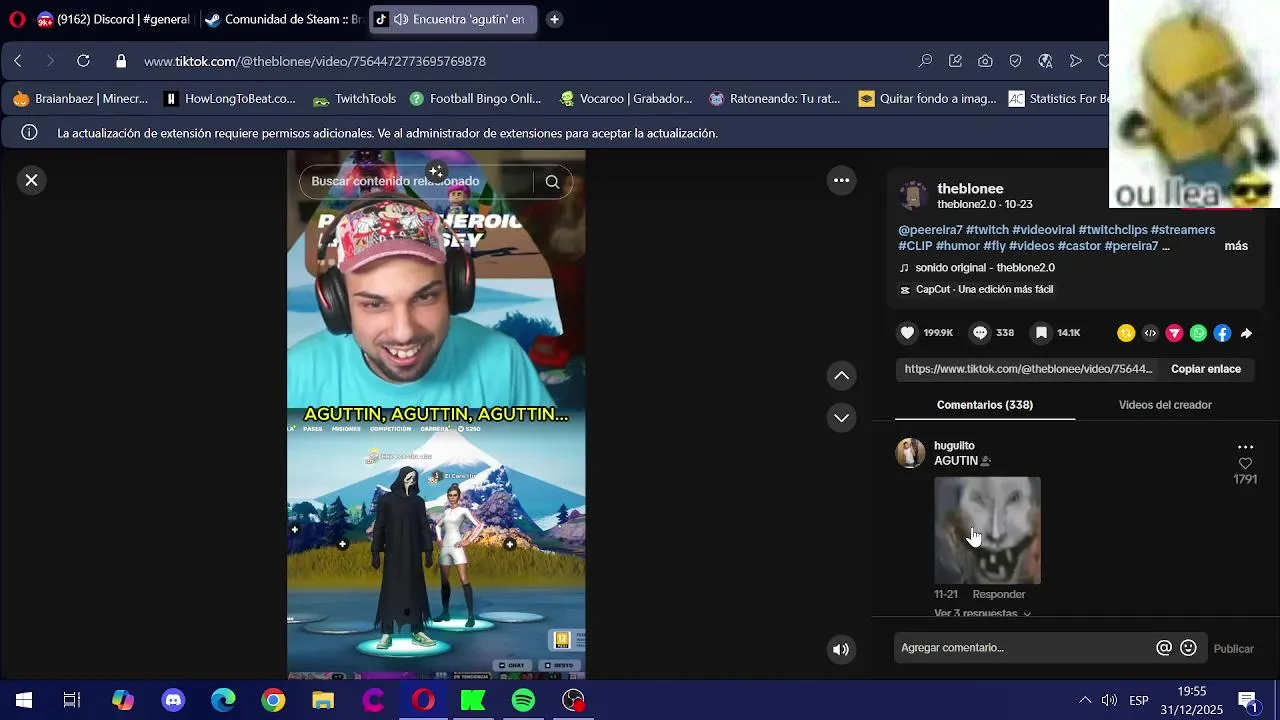Select the Comentarios (338) tab
This screenshot has height=720, width=1280.
point(985,405)
